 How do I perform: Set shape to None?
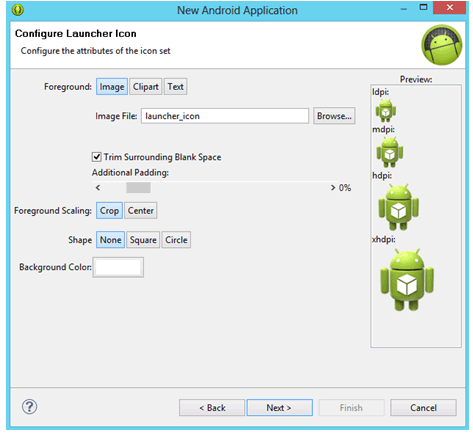[110, 240]
